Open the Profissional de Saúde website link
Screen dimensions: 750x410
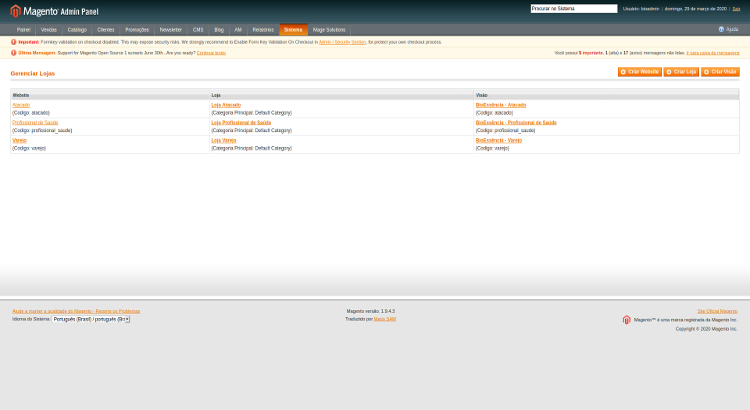tap(35, 123)
